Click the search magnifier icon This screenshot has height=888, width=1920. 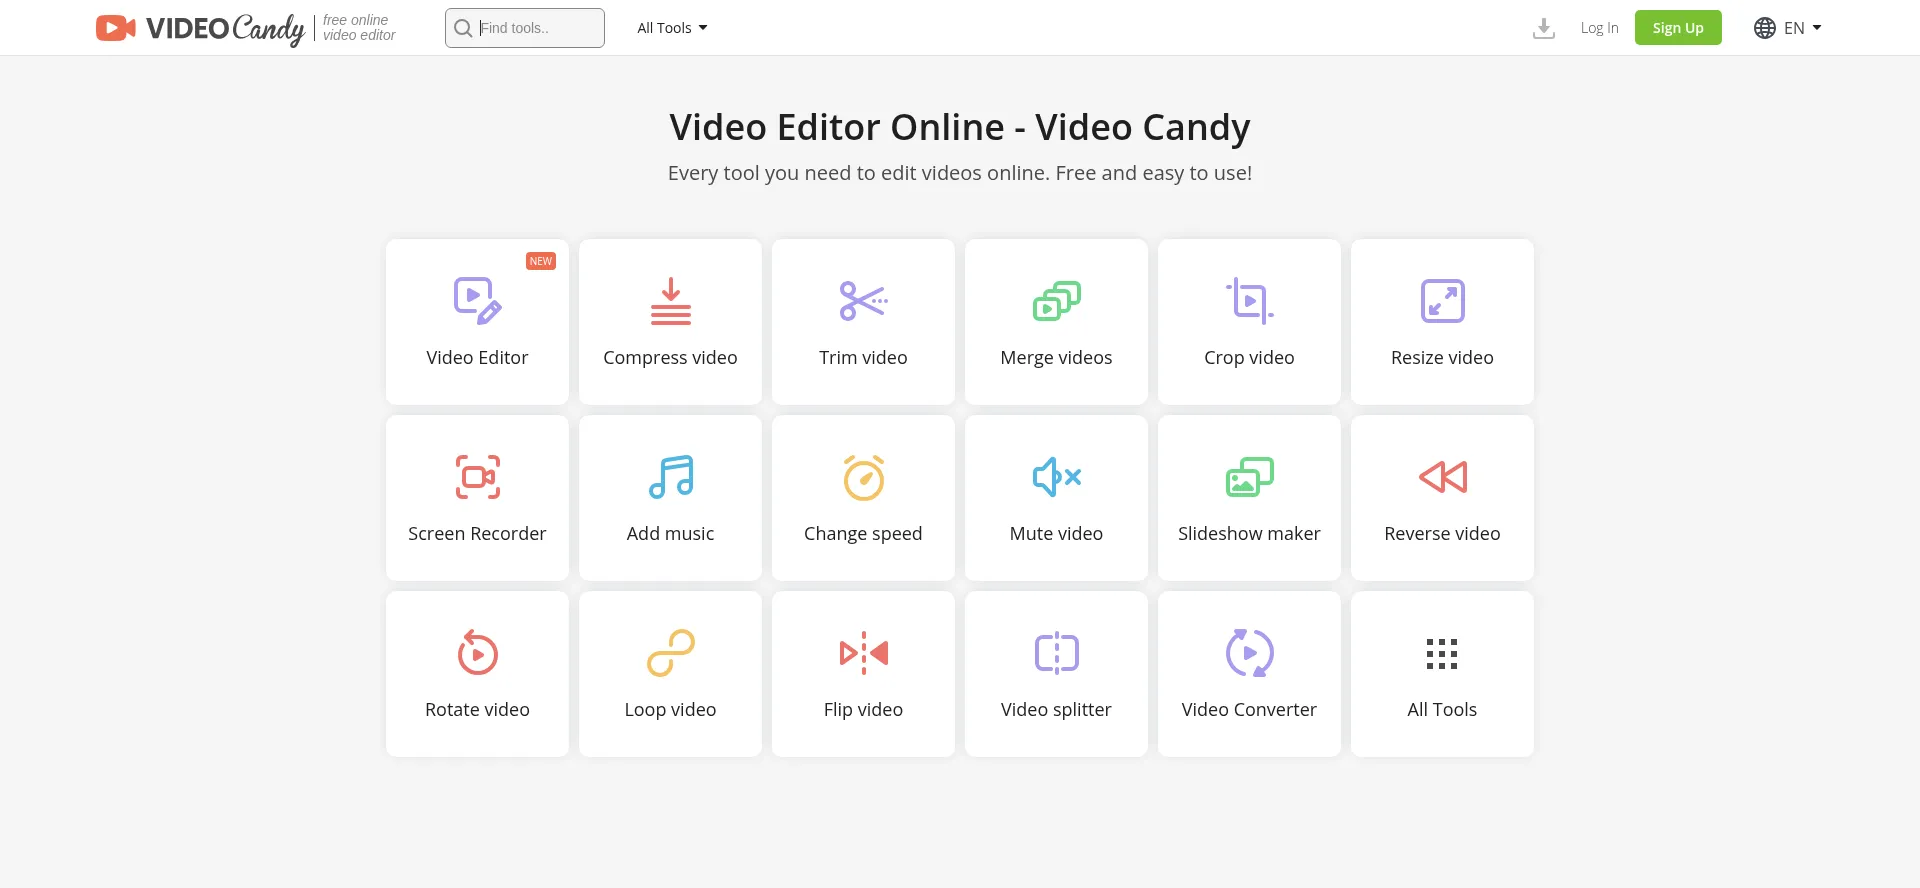coord(463,28)
